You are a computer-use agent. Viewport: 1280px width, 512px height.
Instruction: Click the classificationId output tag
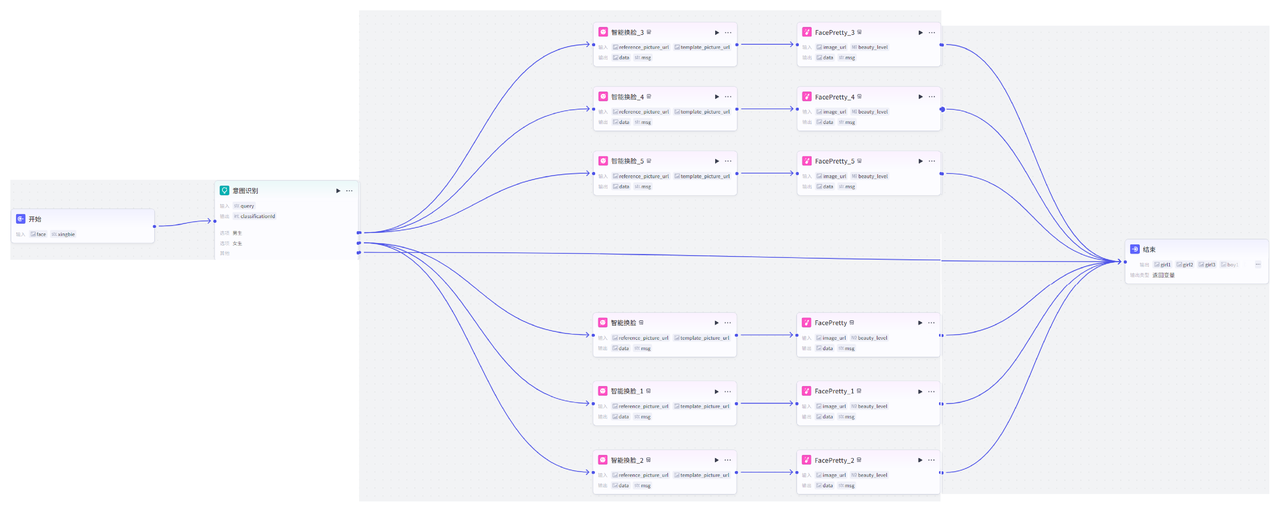(254, 216)
